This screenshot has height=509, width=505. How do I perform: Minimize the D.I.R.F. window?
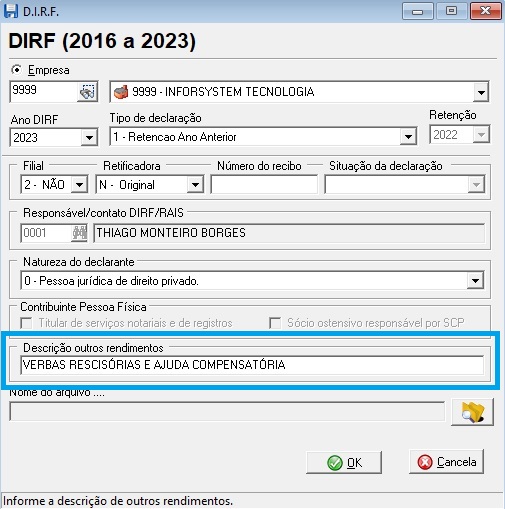417,11
